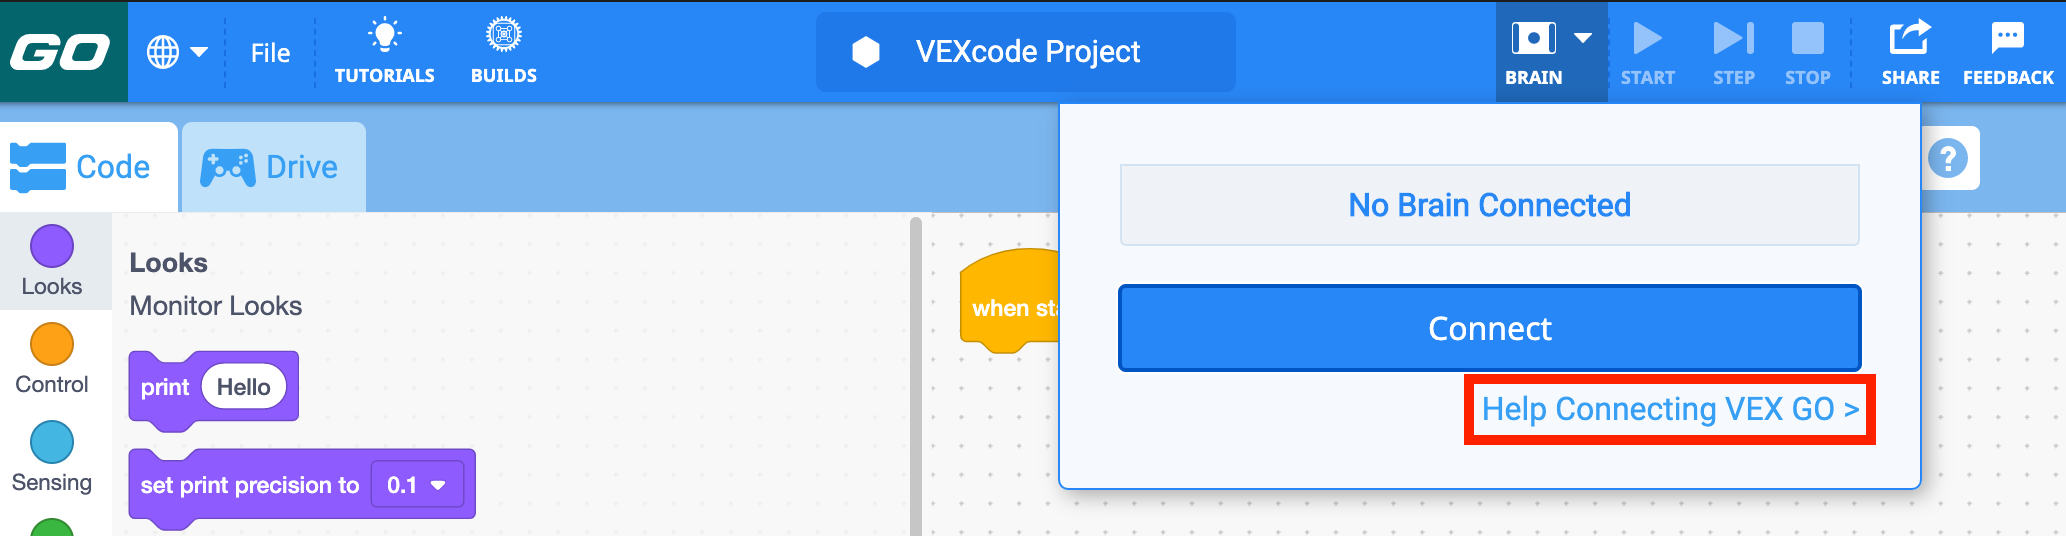Click the VEX GO logo
The image size is (2066, 536).
point(63,52)
